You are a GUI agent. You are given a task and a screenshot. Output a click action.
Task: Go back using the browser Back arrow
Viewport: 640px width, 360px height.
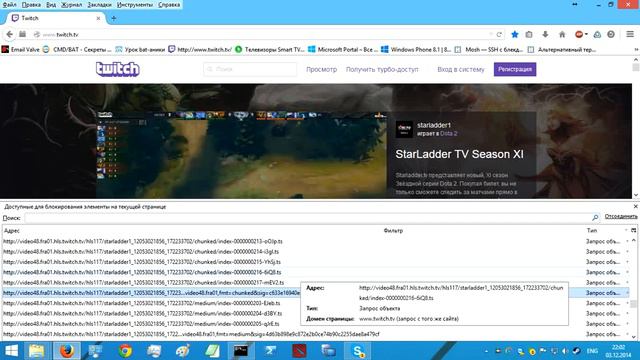10,34
